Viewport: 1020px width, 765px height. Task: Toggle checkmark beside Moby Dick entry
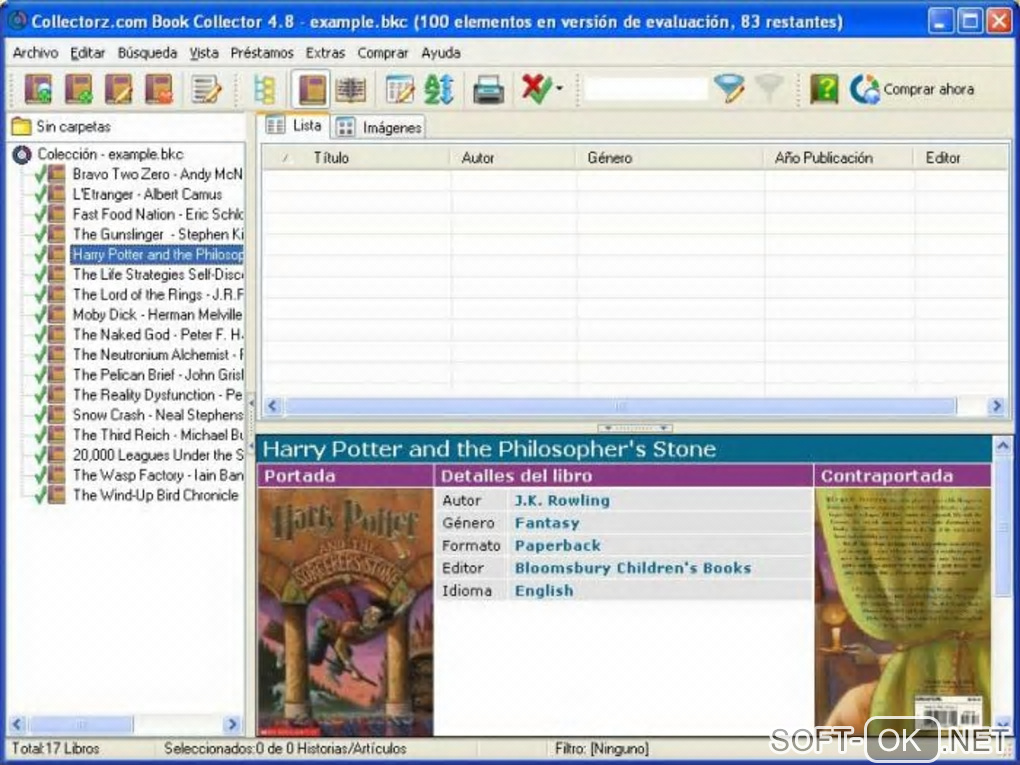click(x=40, y=315)
